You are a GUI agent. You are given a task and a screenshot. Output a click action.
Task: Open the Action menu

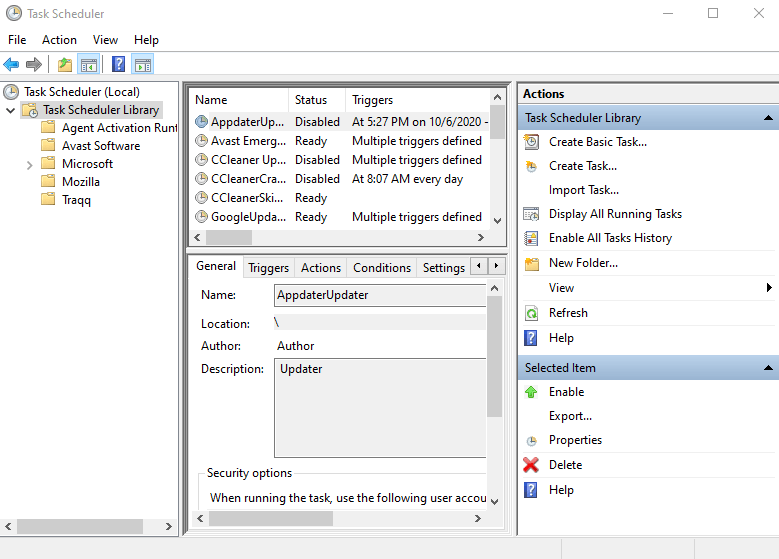59,40
